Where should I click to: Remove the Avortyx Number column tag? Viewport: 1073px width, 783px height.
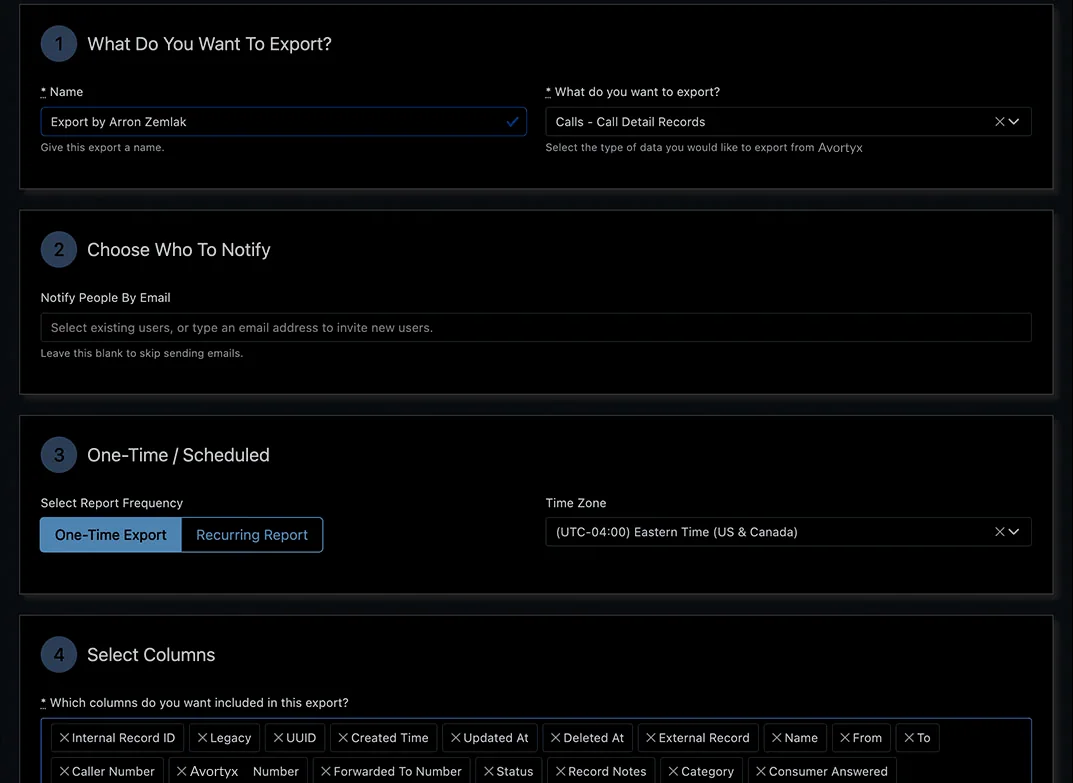[x=182, y=771]
